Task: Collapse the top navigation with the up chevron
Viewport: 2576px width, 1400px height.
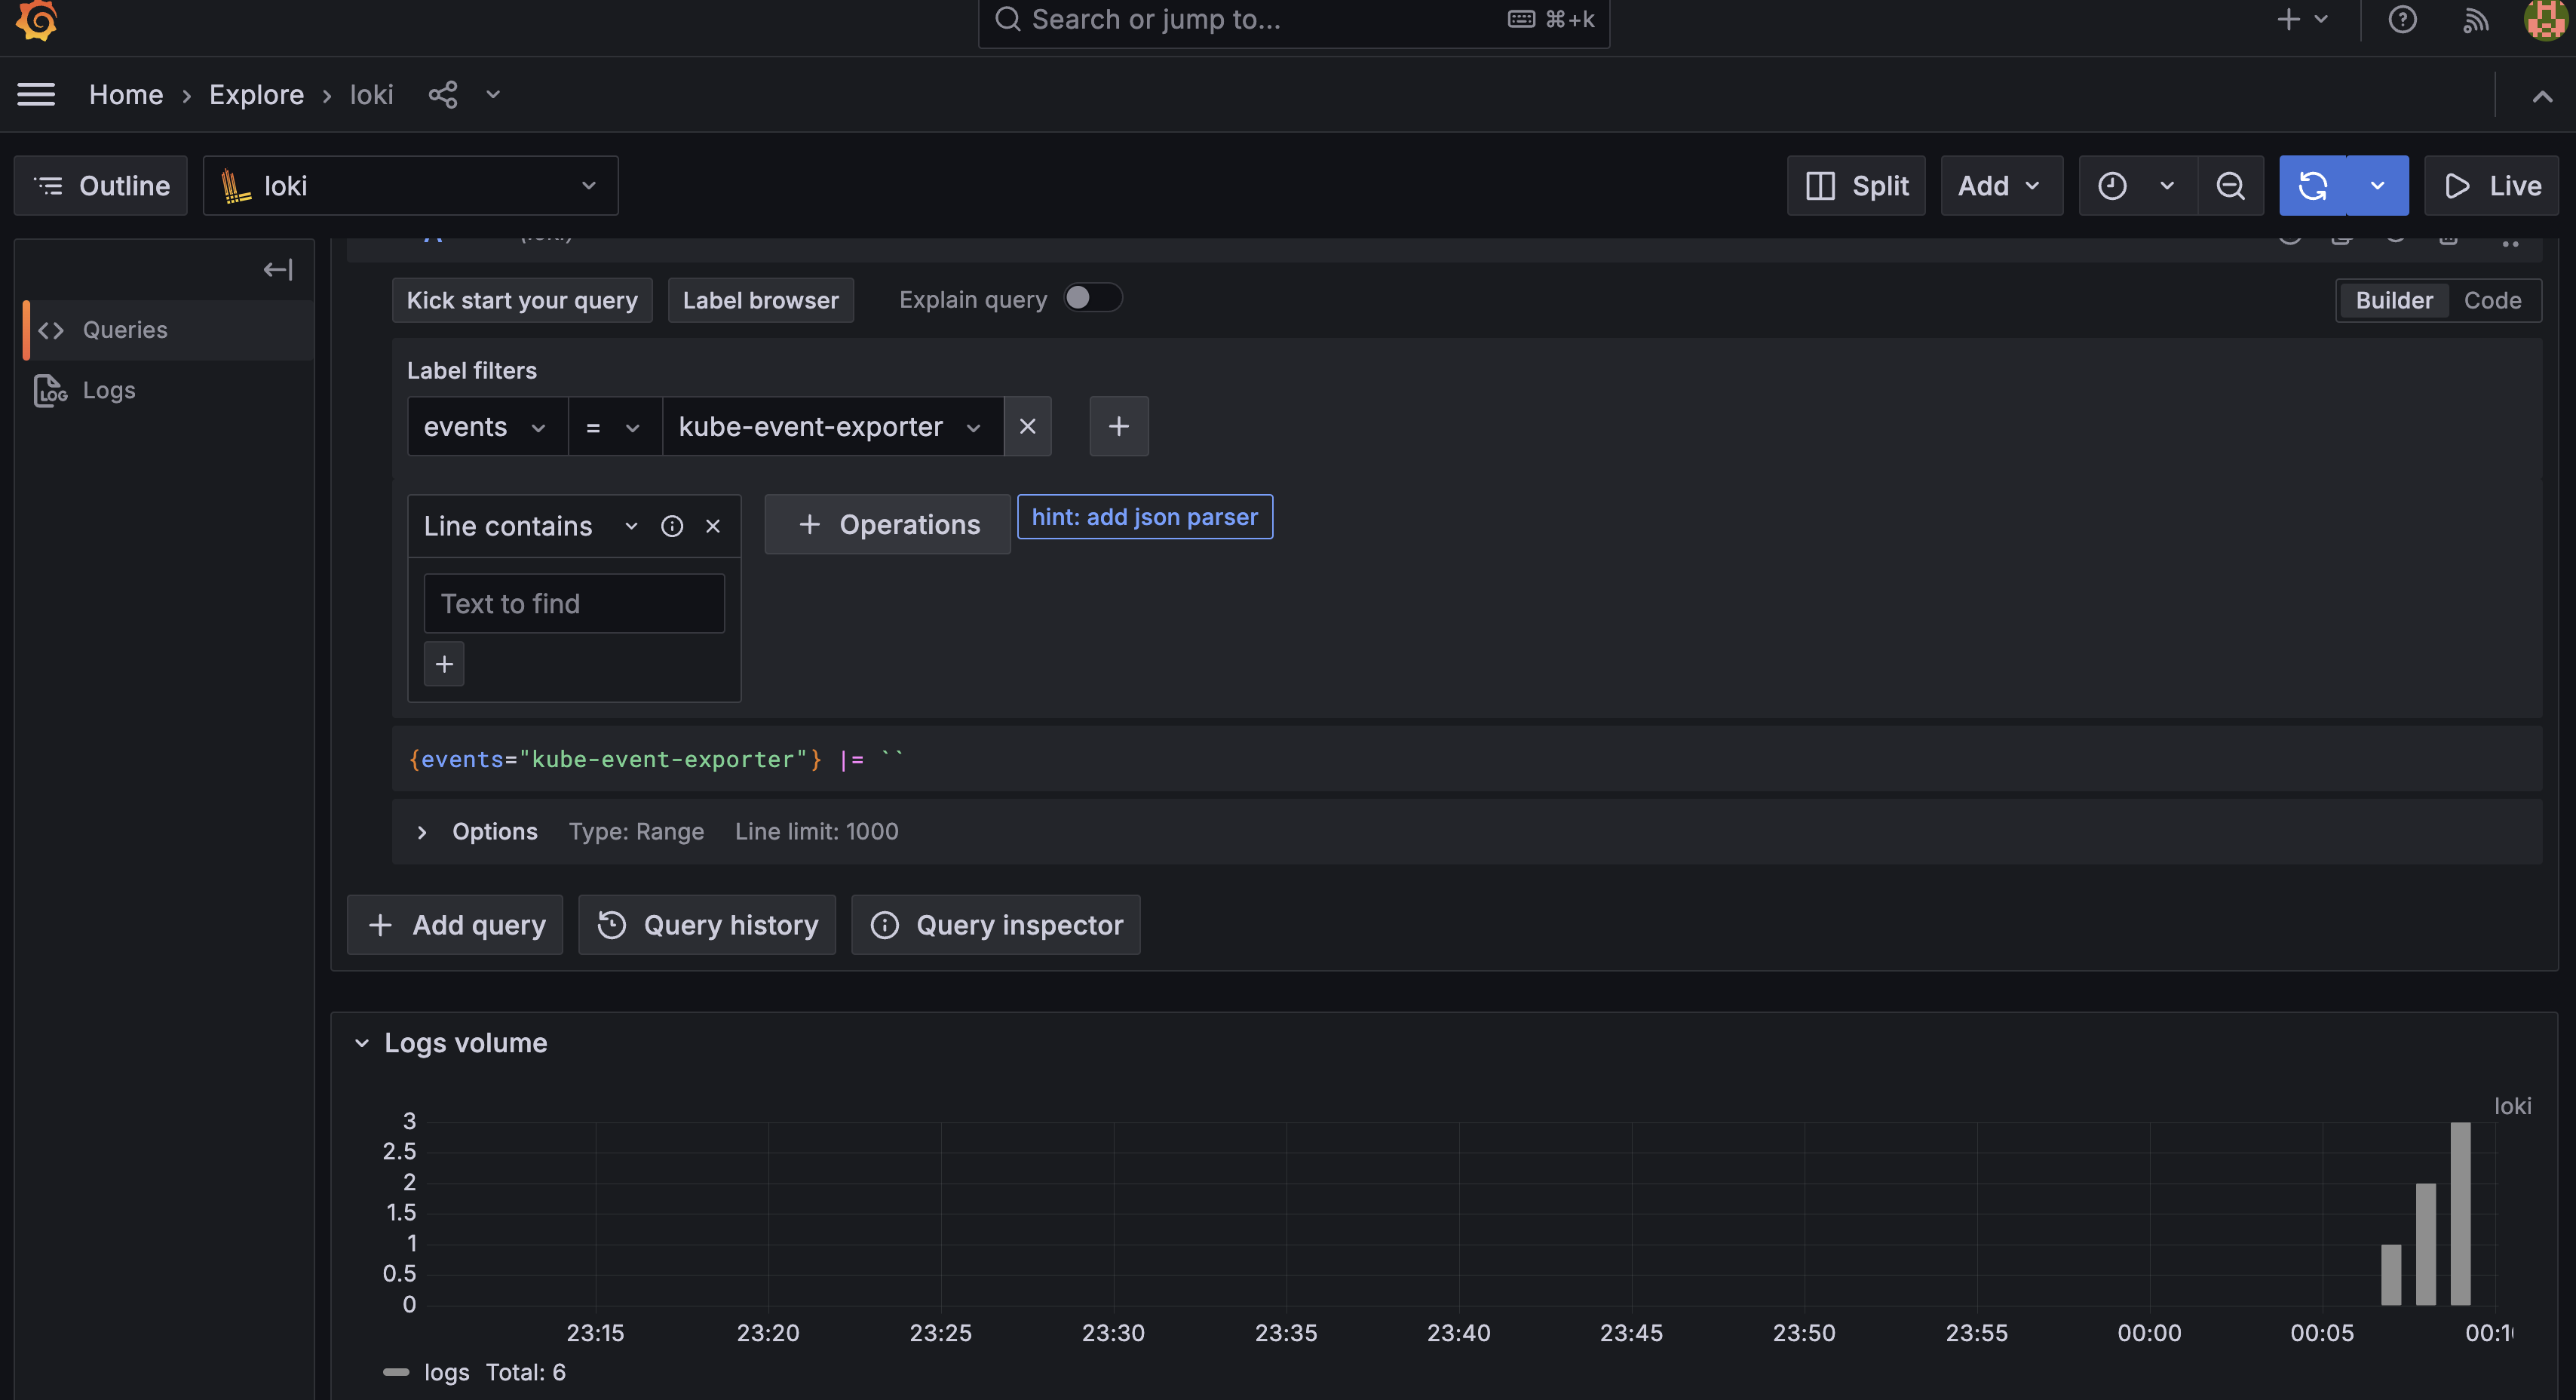Action: [2541, 96]
